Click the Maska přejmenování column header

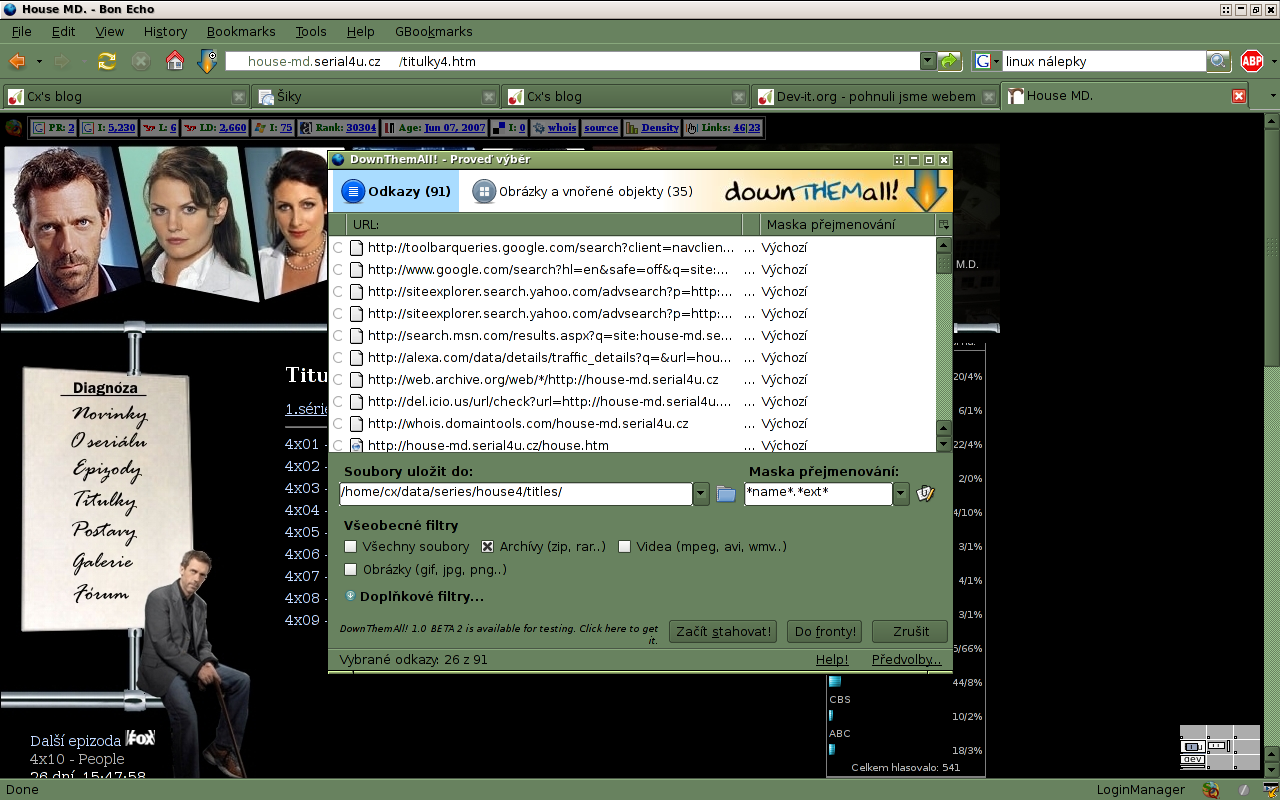[849, 225]
